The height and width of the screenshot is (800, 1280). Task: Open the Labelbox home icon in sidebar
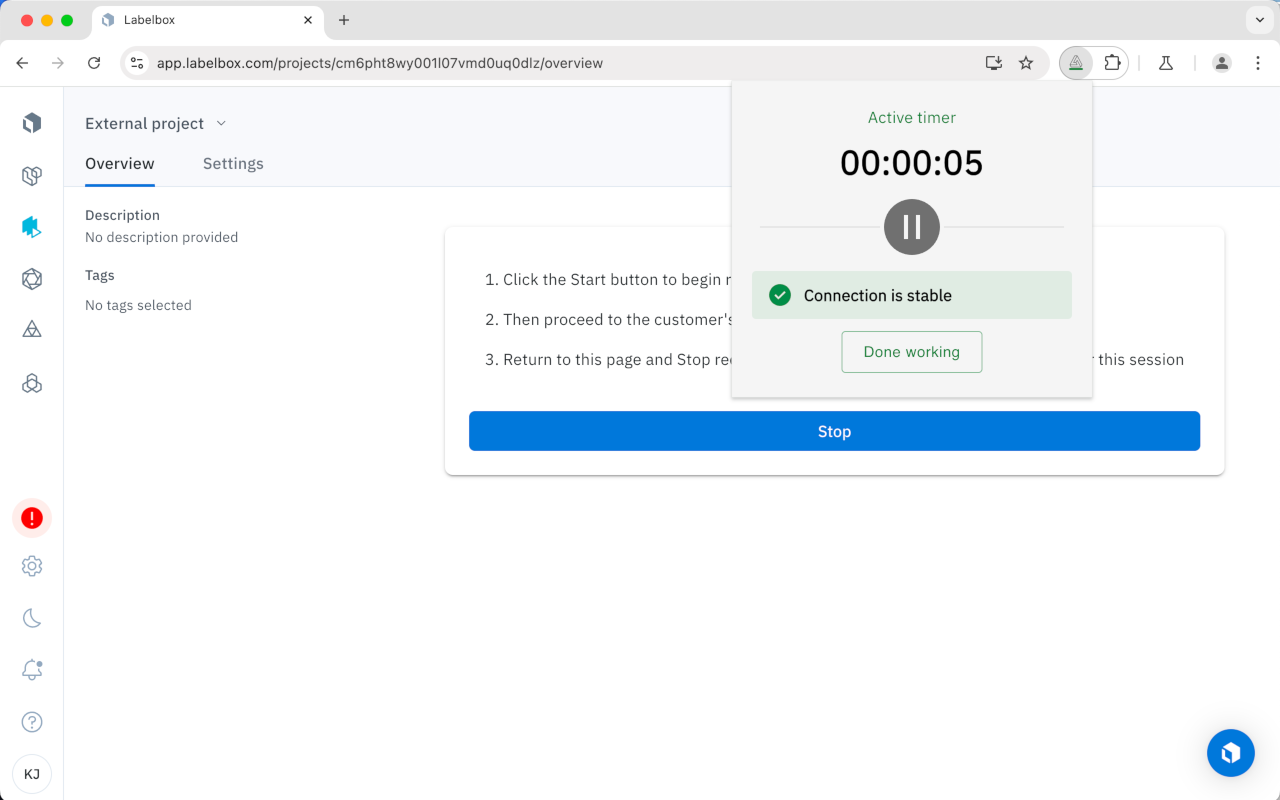(x=31, y=122)
